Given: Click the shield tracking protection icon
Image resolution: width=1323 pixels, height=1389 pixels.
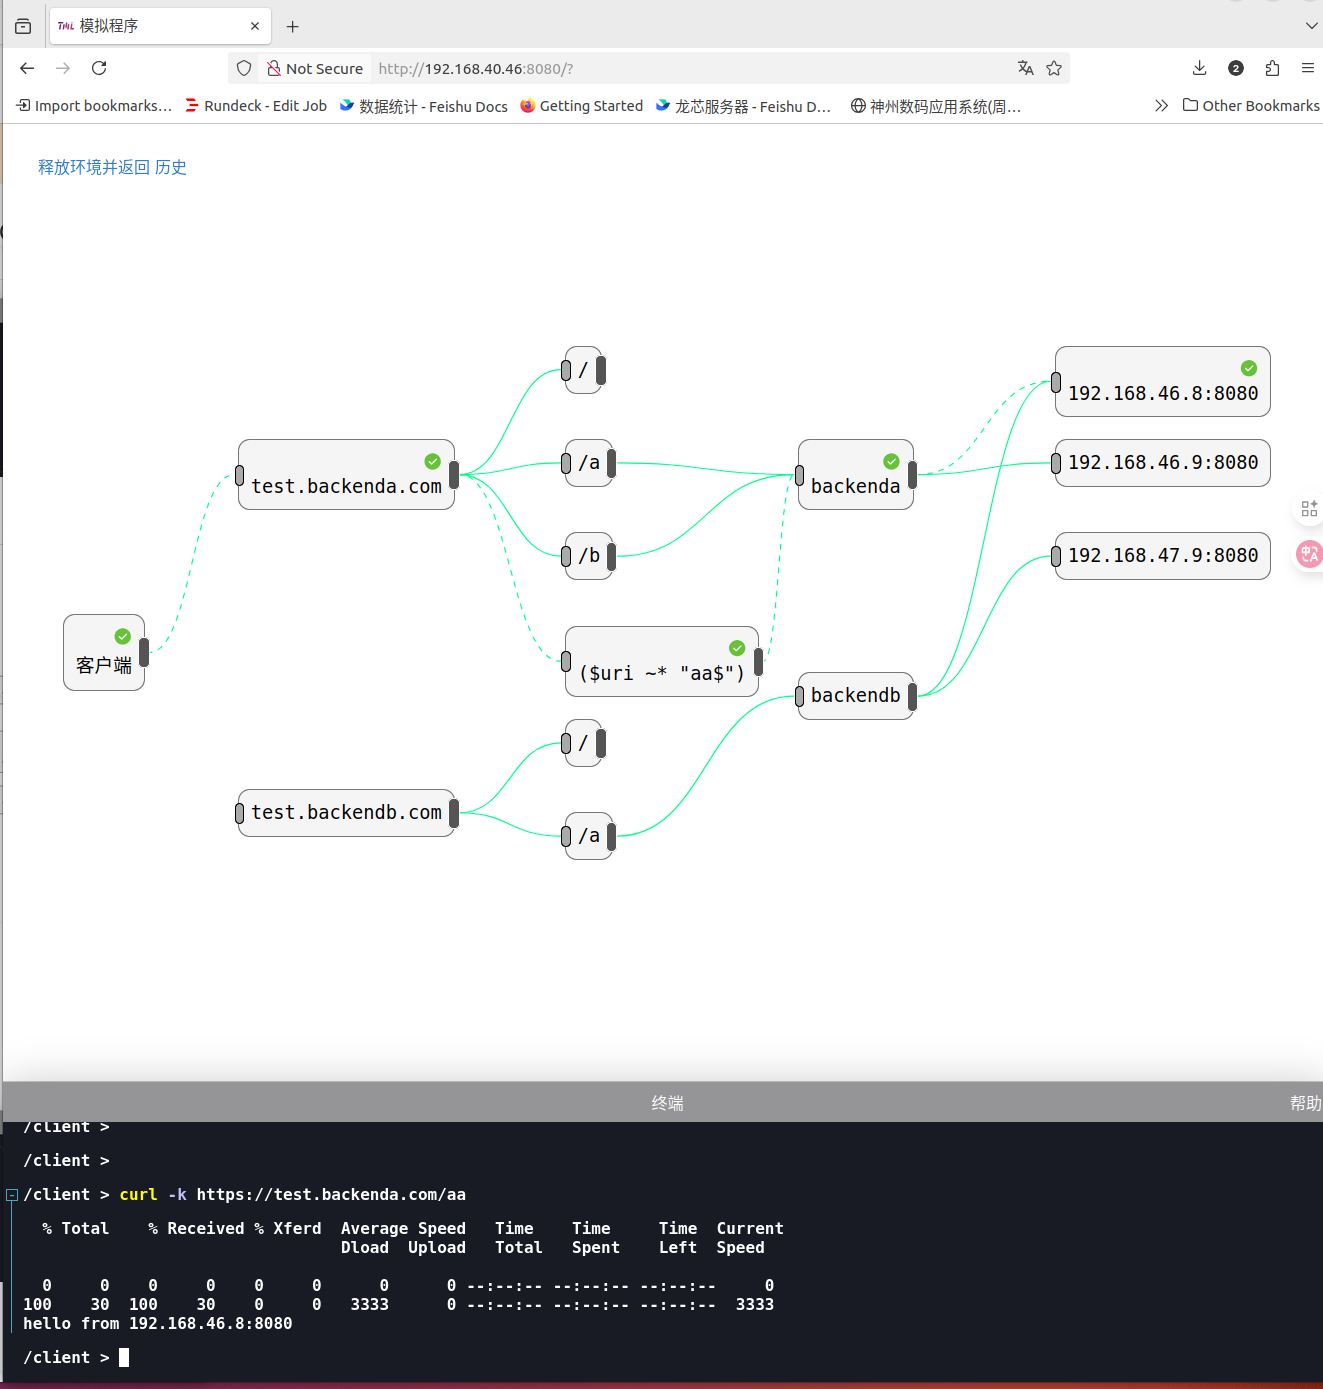Looking at the screenshot, I should [x=244, y=68].
